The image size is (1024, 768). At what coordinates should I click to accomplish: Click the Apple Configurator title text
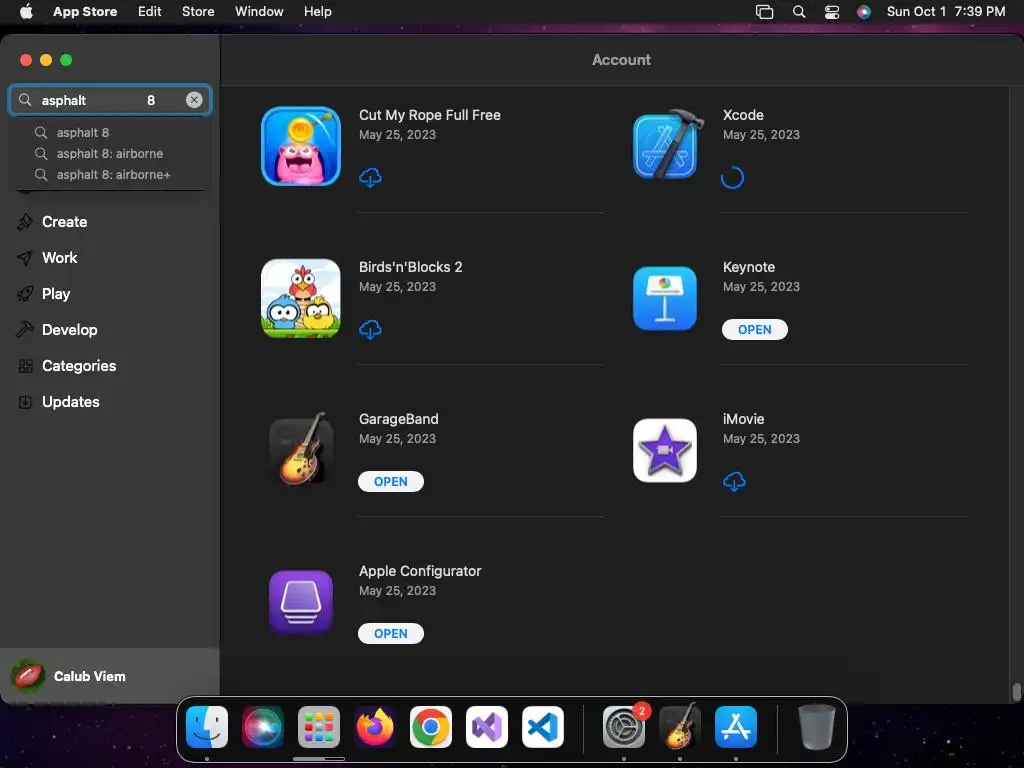[x=420, y=571]
